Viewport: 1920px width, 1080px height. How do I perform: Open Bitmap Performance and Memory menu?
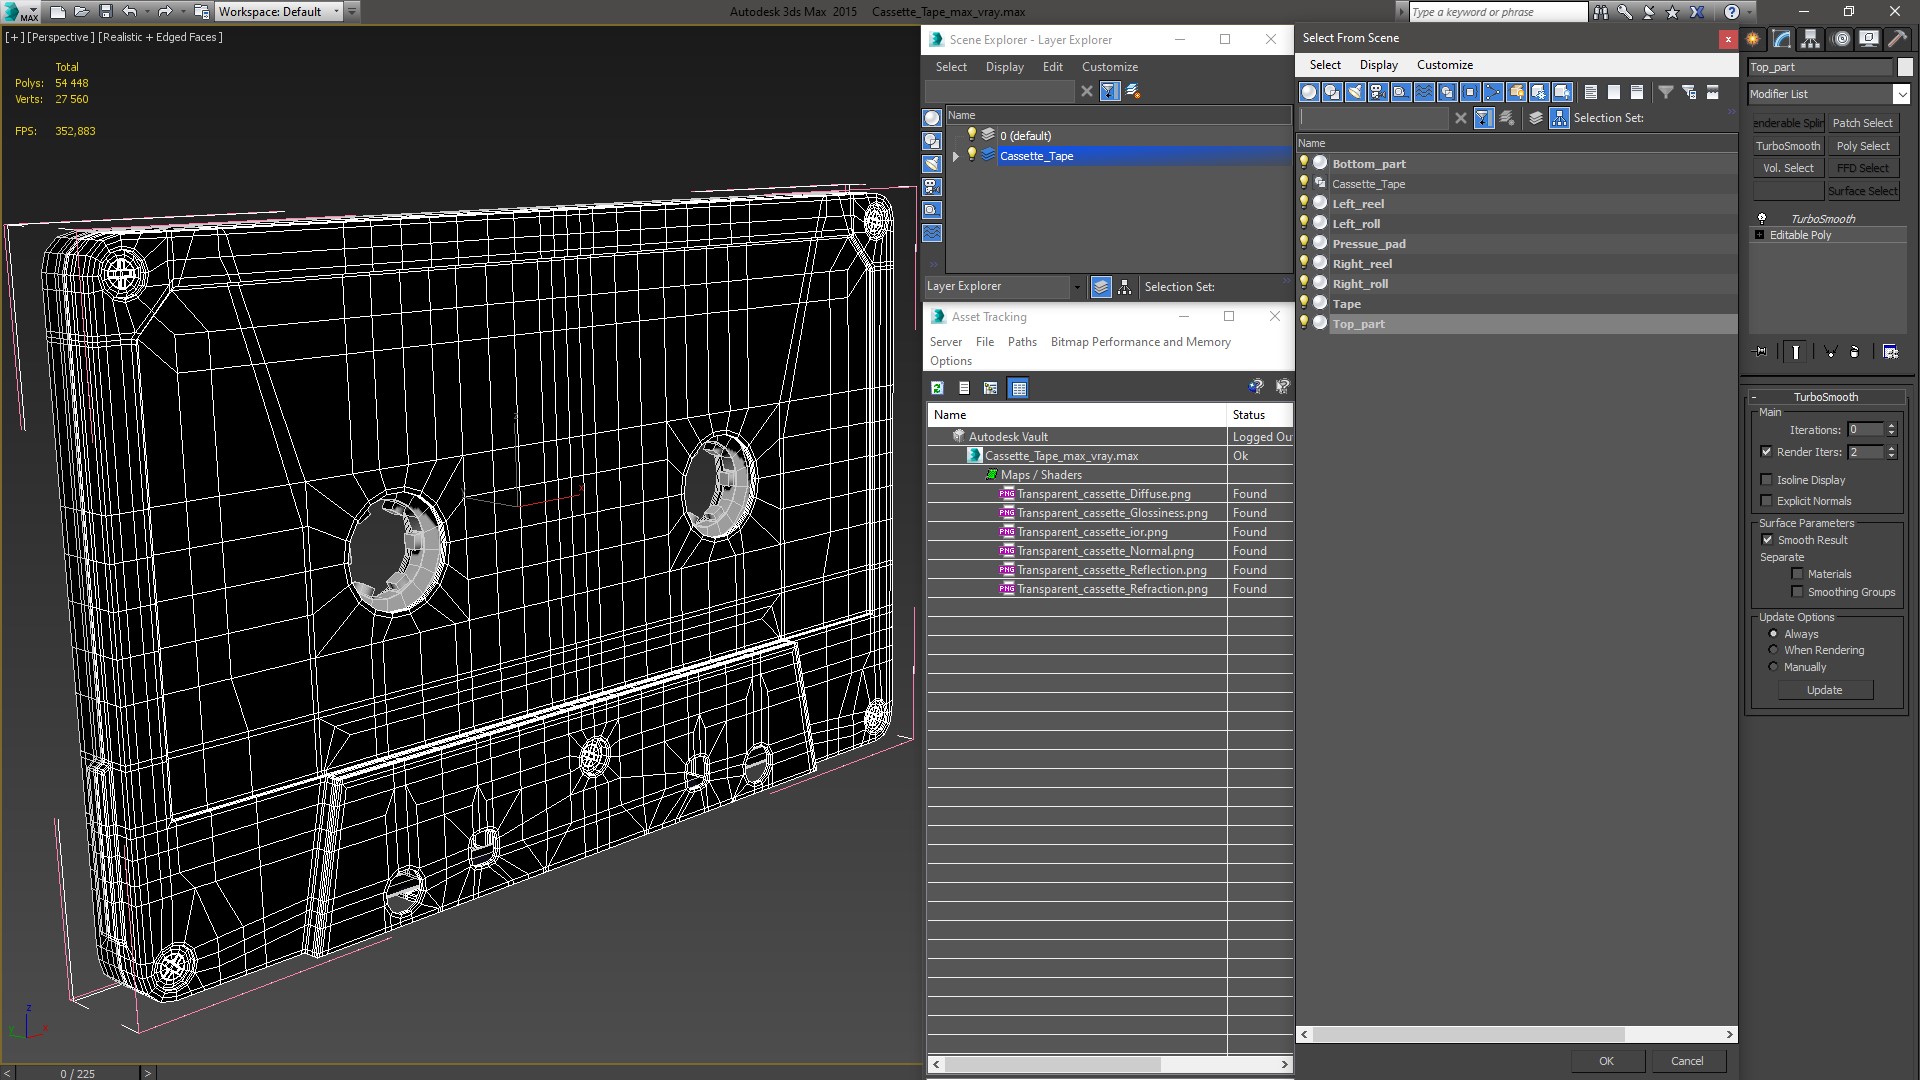pyautogui.click(x=1140, y=342)
